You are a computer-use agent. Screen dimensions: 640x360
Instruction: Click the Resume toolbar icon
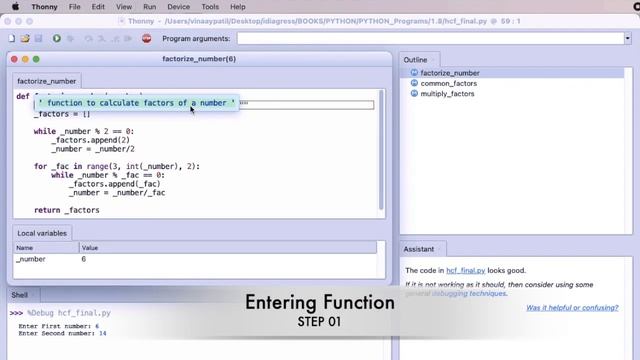point(128,38)
